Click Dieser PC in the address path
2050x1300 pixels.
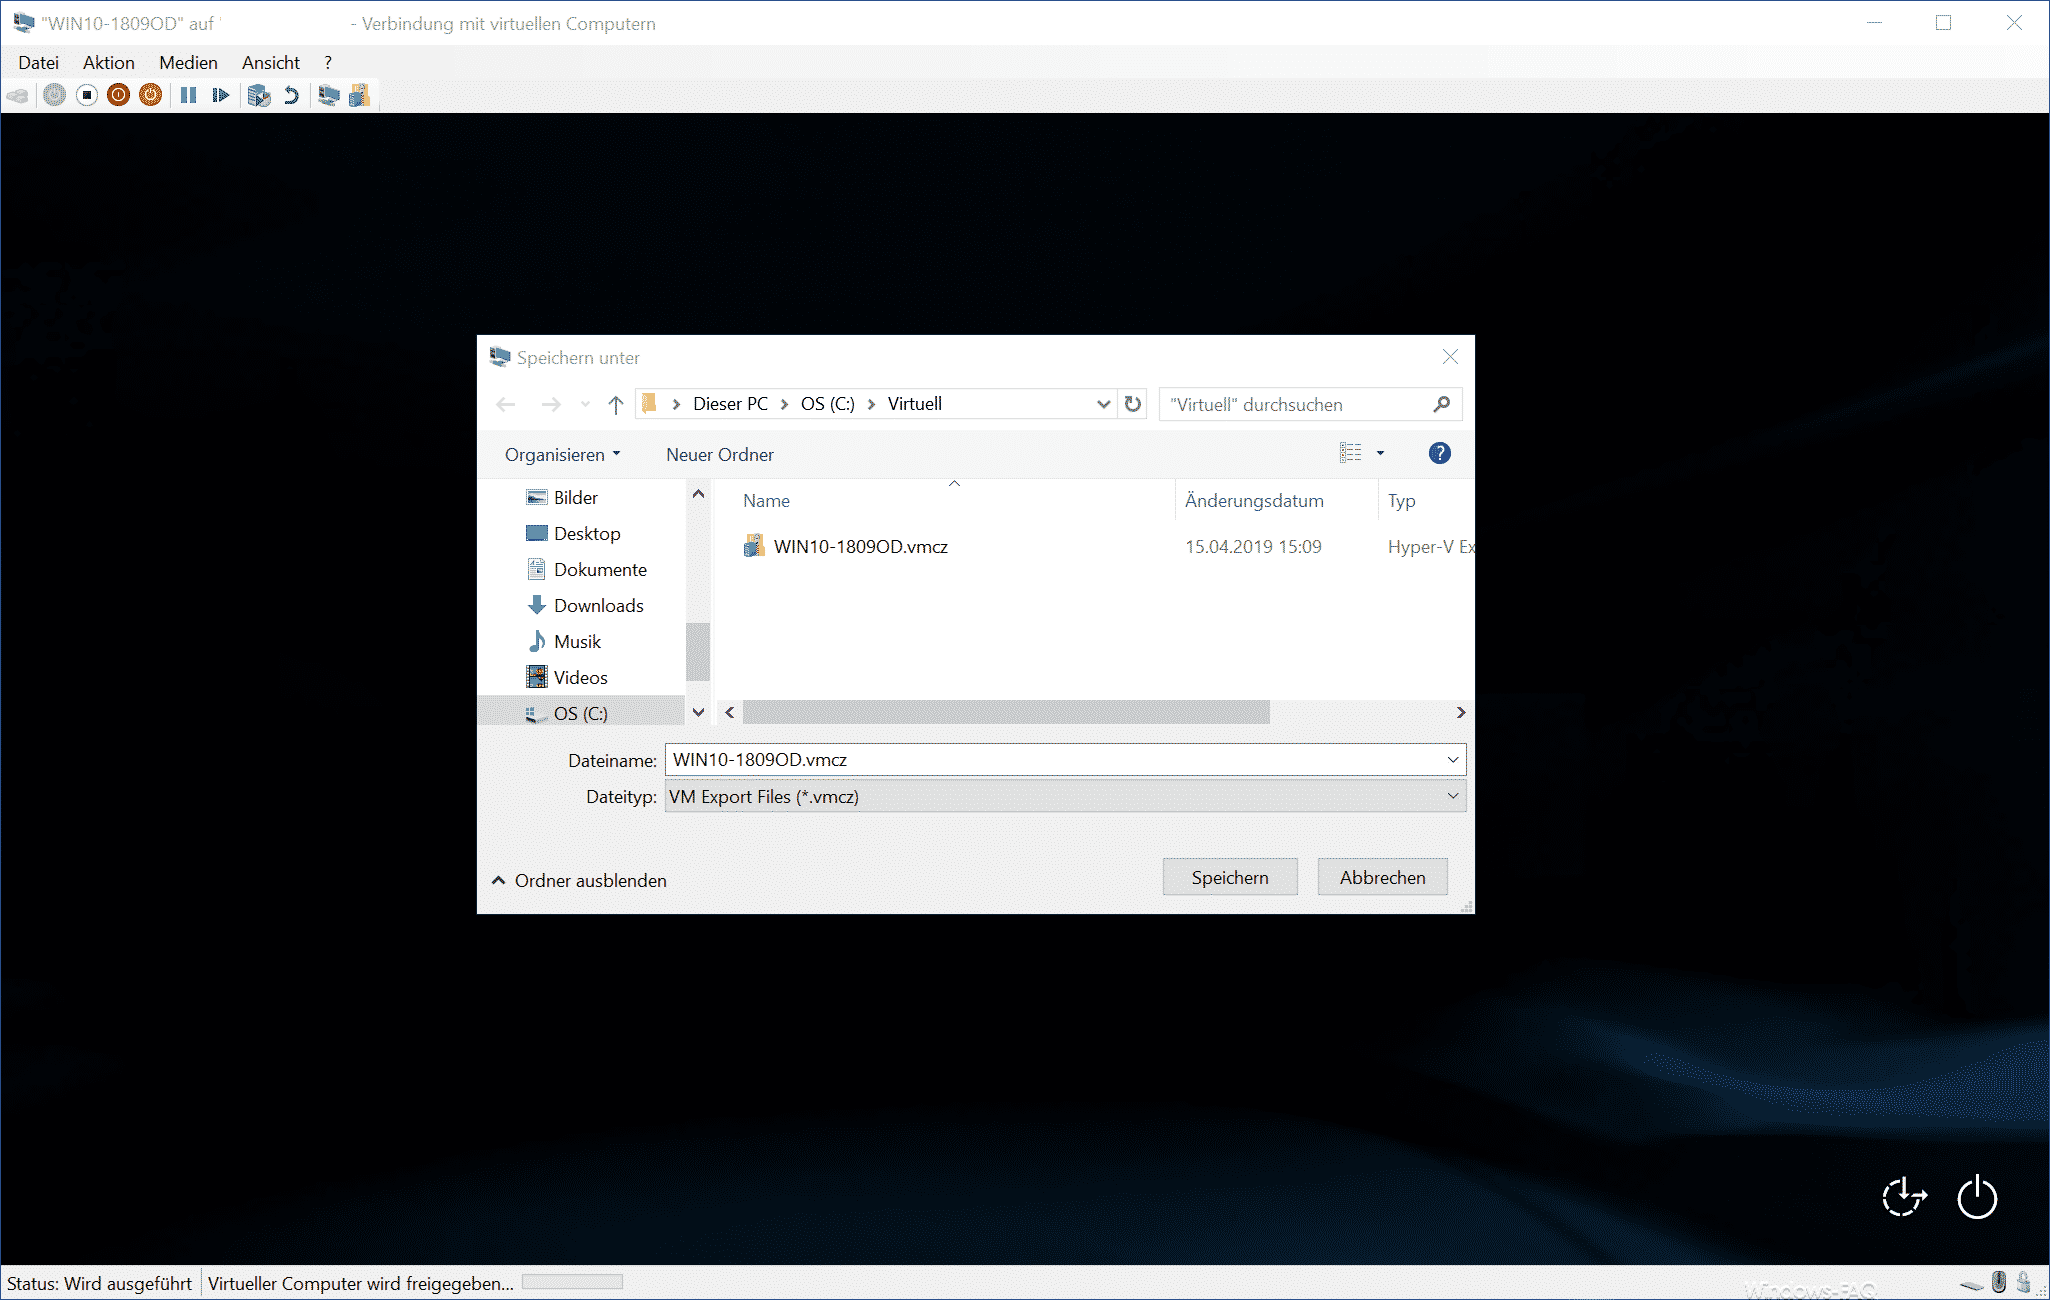[x=730, y=404]
